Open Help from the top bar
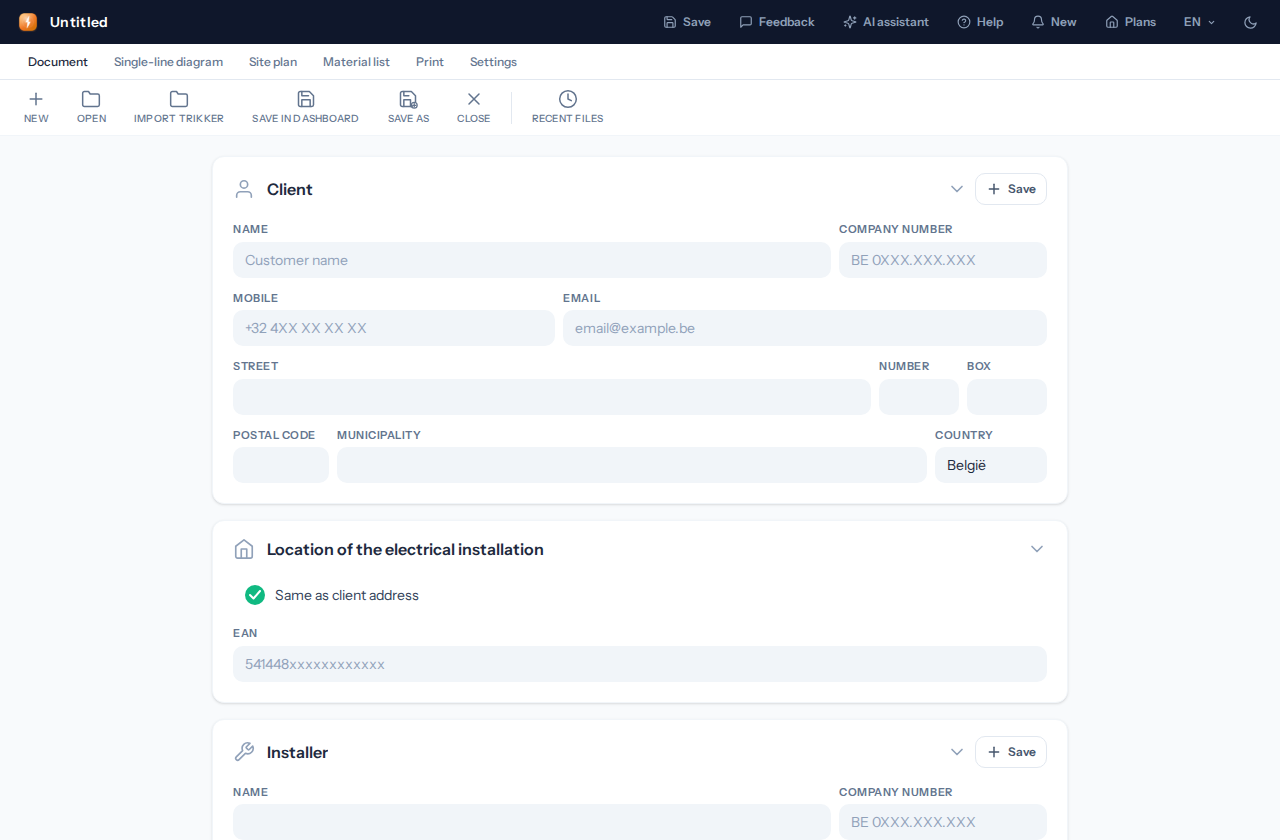Screen dimensions: 1280x840 pyautogui.click(x=980, y=22)
